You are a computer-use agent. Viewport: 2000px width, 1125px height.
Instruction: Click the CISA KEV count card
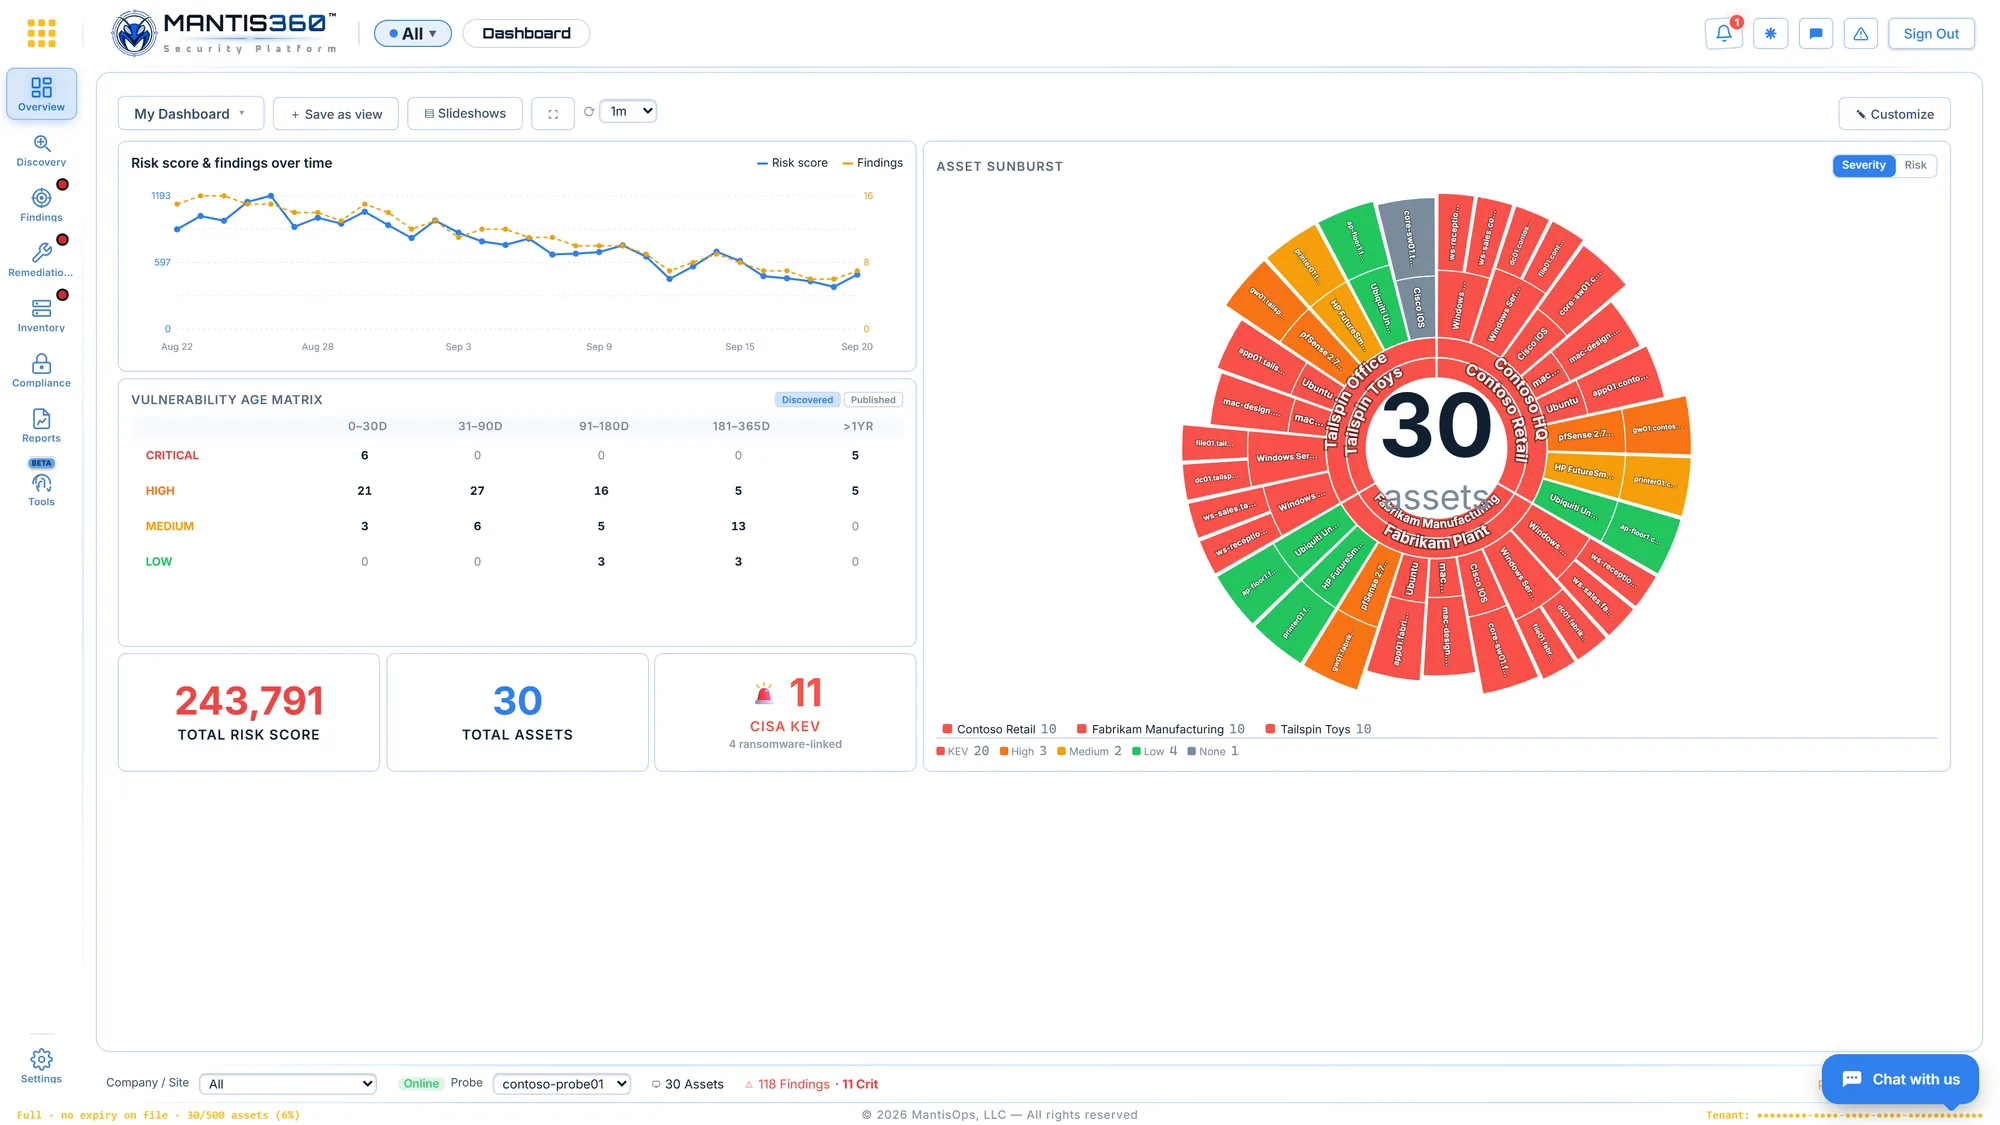[x=785, y=712]
